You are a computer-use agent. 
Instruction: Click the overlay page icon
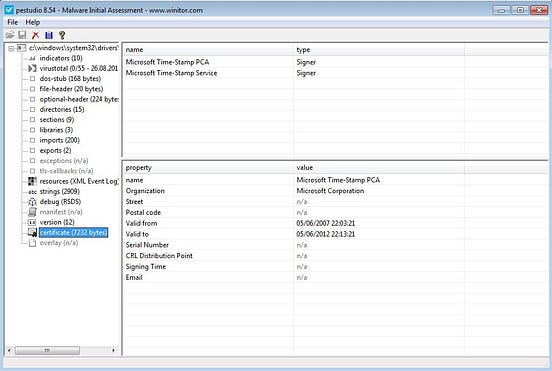click(x=32, y=243)
